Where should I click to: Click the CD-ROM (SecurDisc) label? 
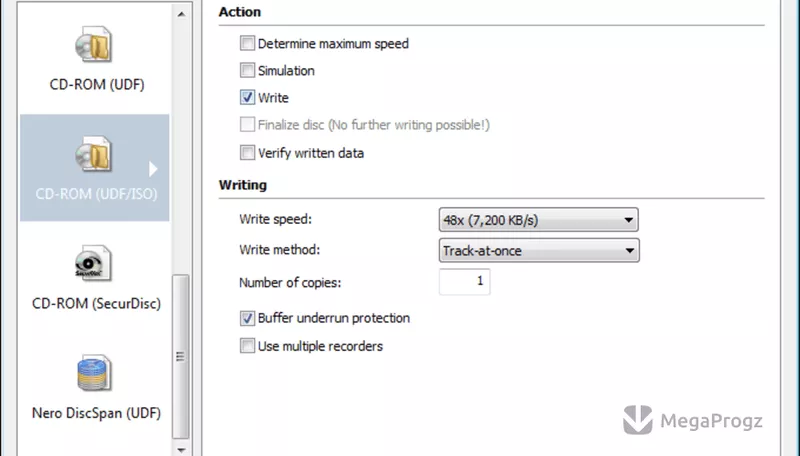tap(96, 303)
